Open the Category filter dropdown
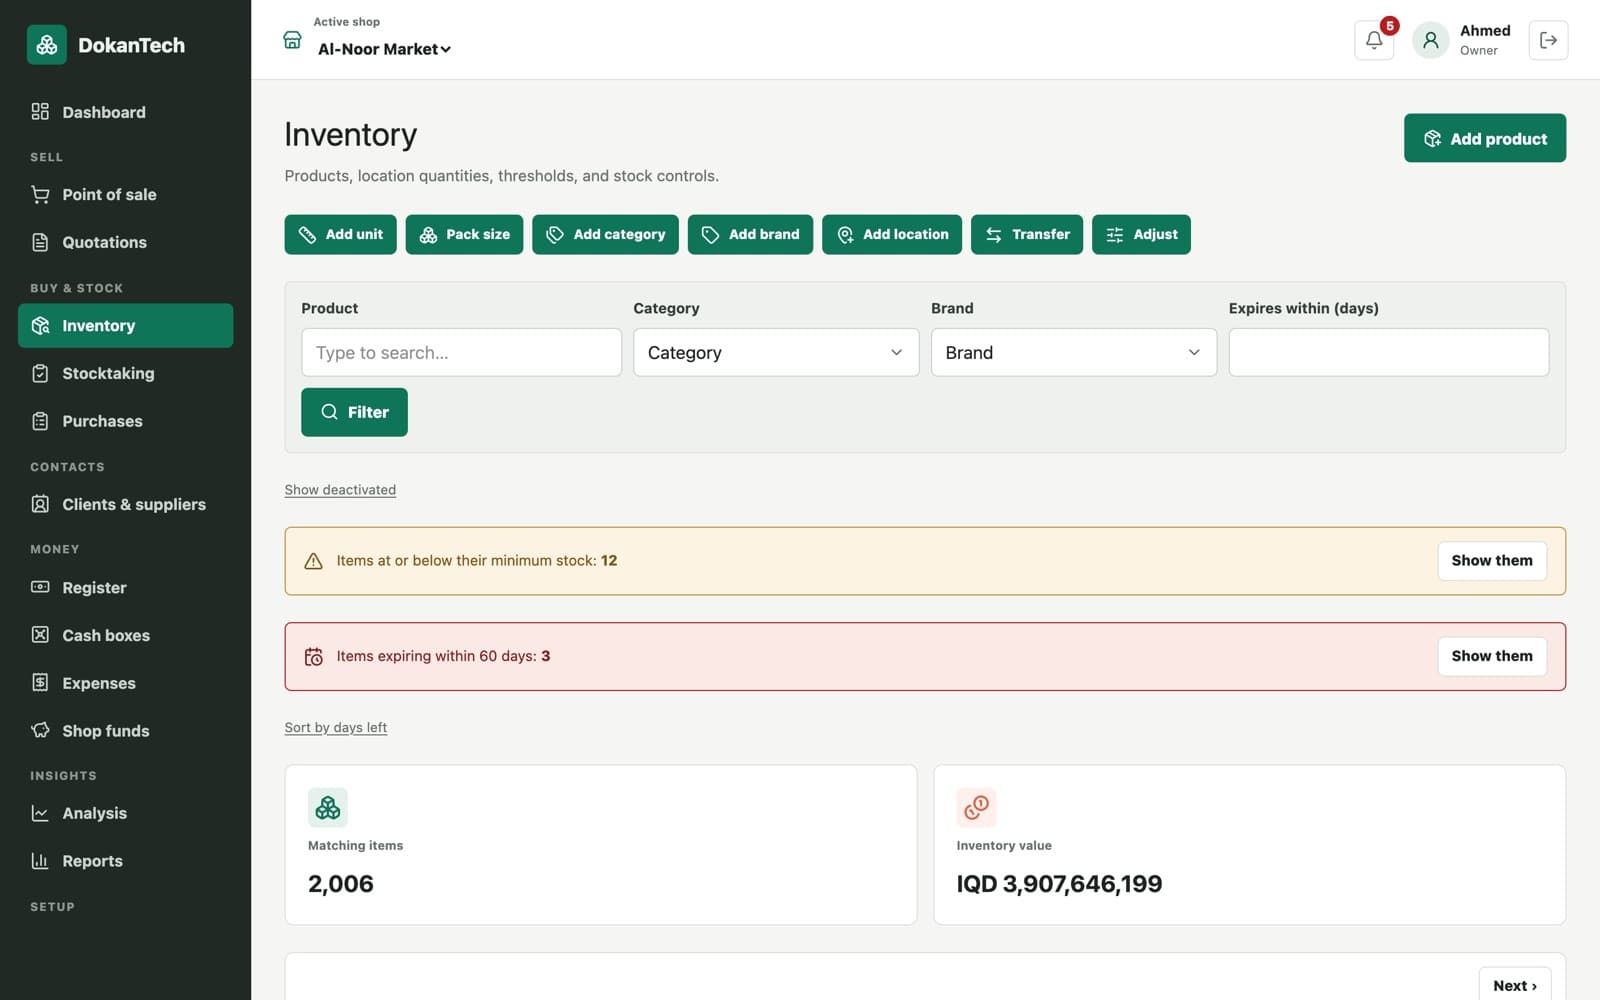Viewport: 1600px width, 1000px height. point(776,353)
